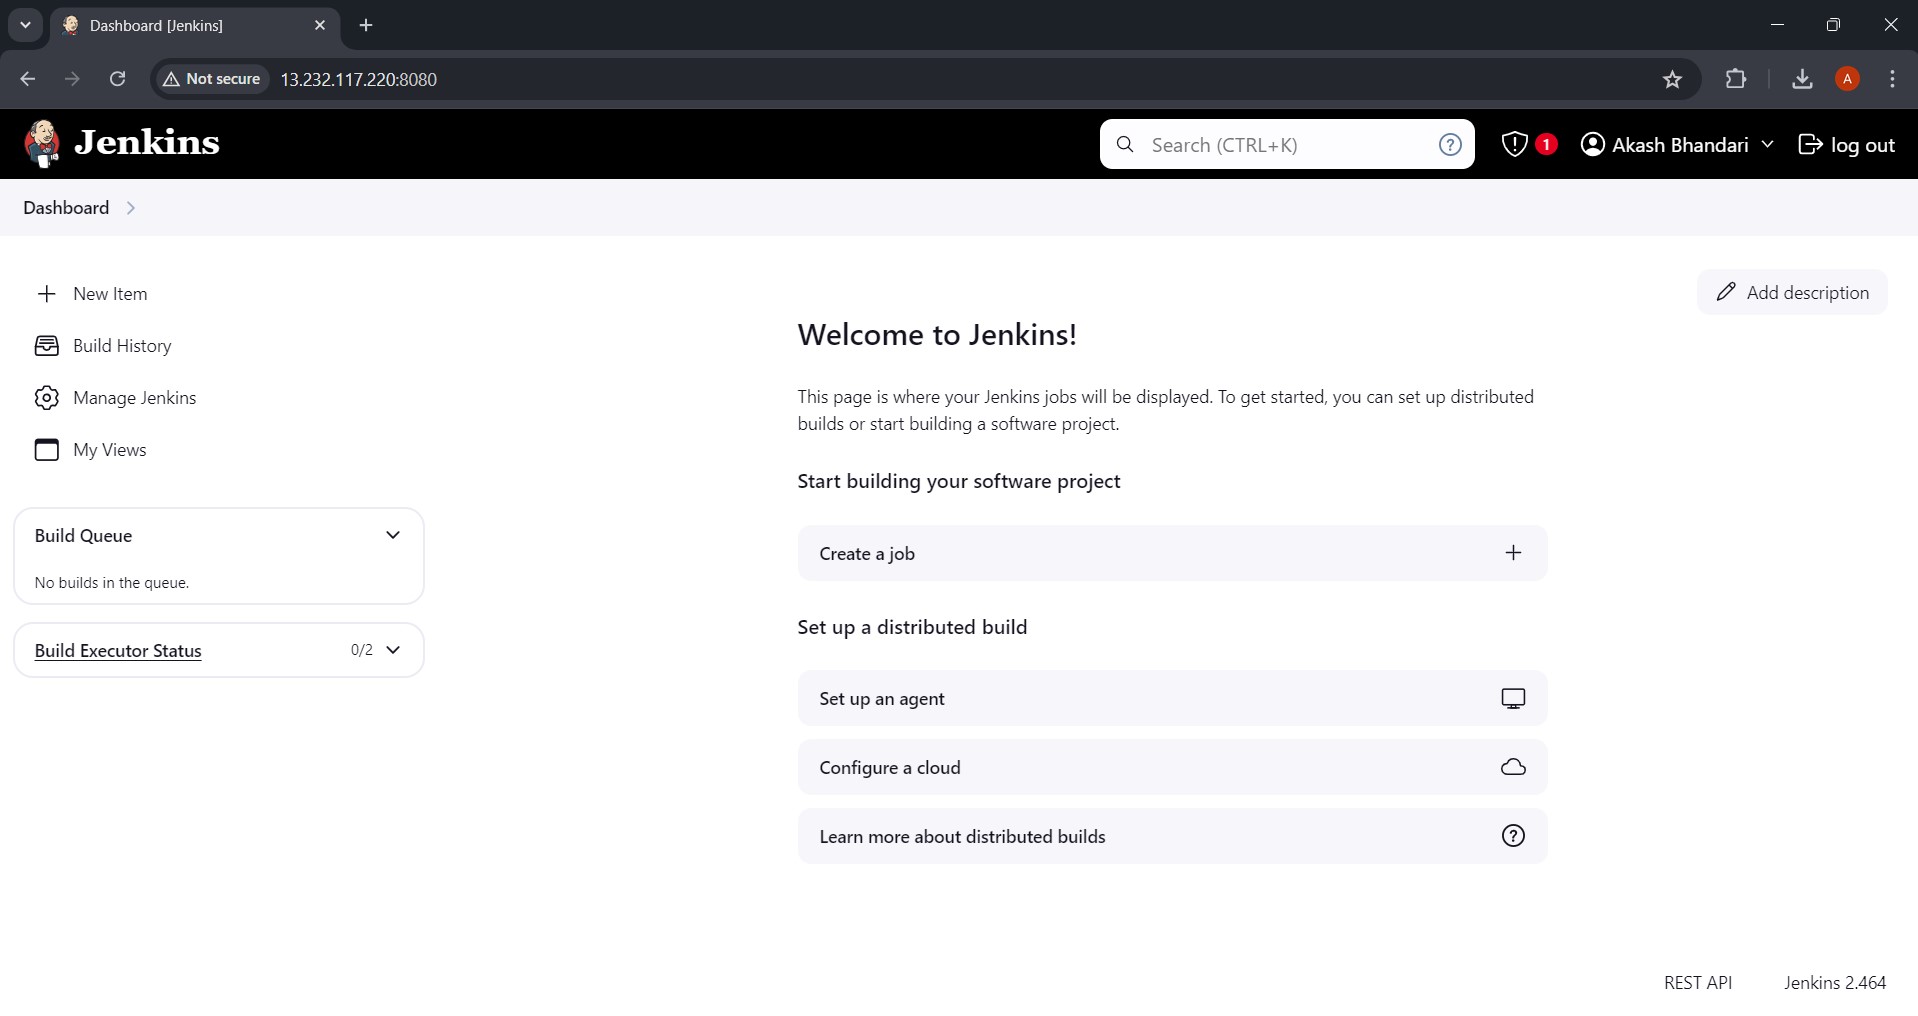Click the Manage Jenkins gear icon

(x=46, y=398)
